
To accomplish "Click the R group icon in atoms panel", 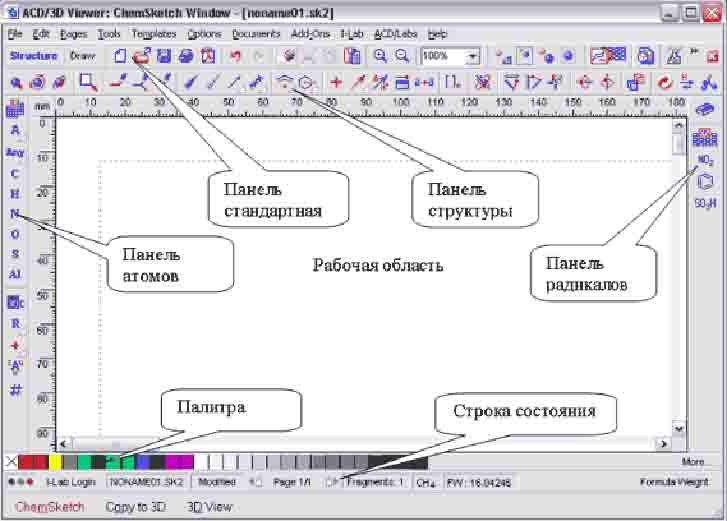I will point(15,324).
